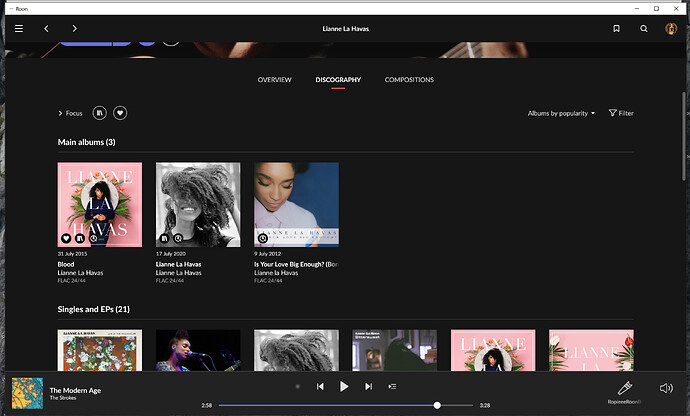This screenshot has width=690, height=416.
Task: Click library badge on Blood cover
Action: (x=80, y=238)
